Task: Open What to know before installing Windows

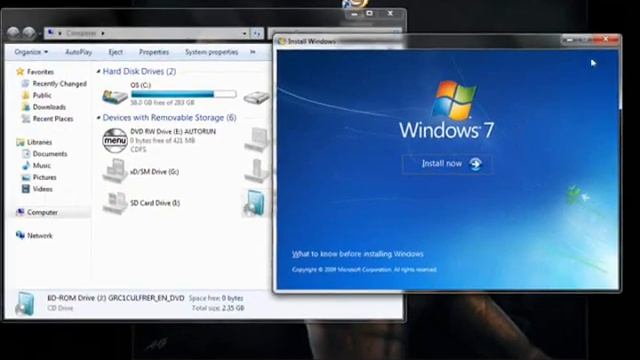Action: tap(358, 254)
